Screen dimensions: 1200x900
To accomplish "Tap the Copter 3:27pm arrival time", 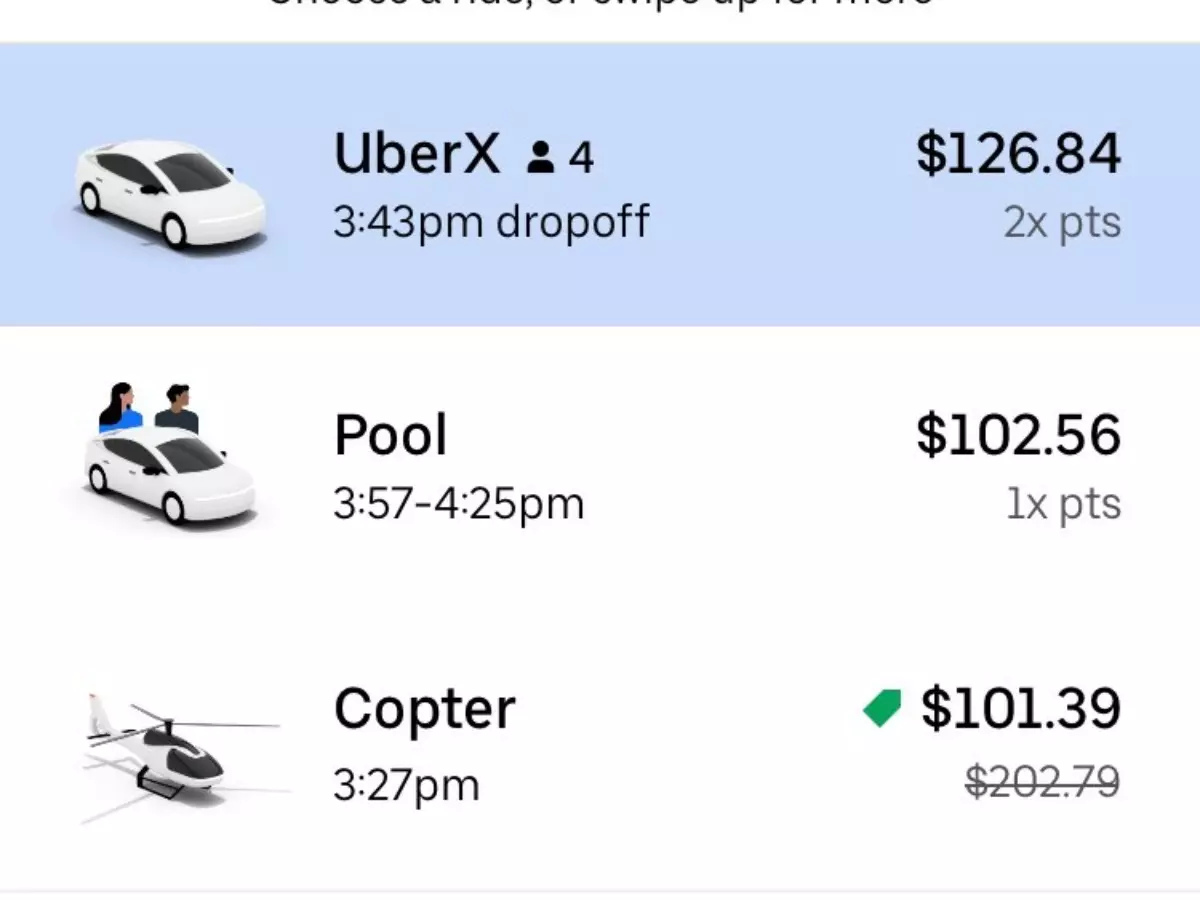I will [x=406, y=785].
